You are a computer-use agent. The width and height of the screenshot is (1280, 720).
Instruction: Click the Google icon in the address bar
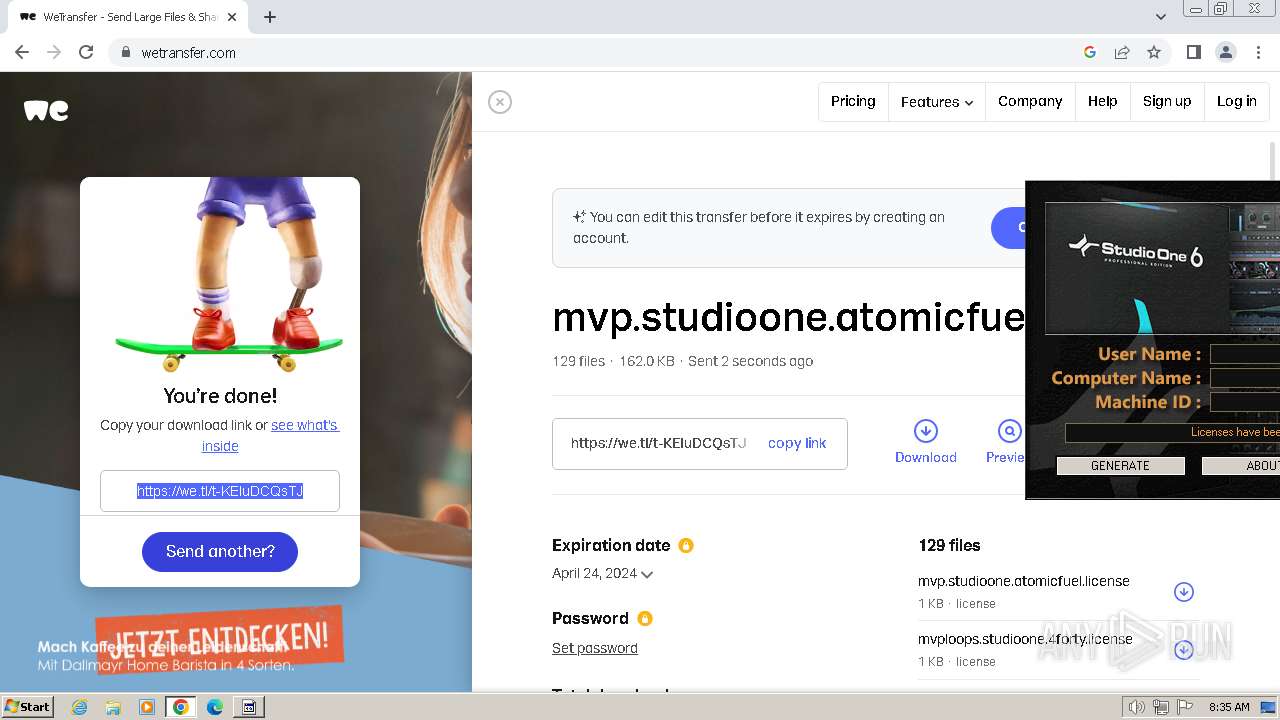pos(1090,52)
